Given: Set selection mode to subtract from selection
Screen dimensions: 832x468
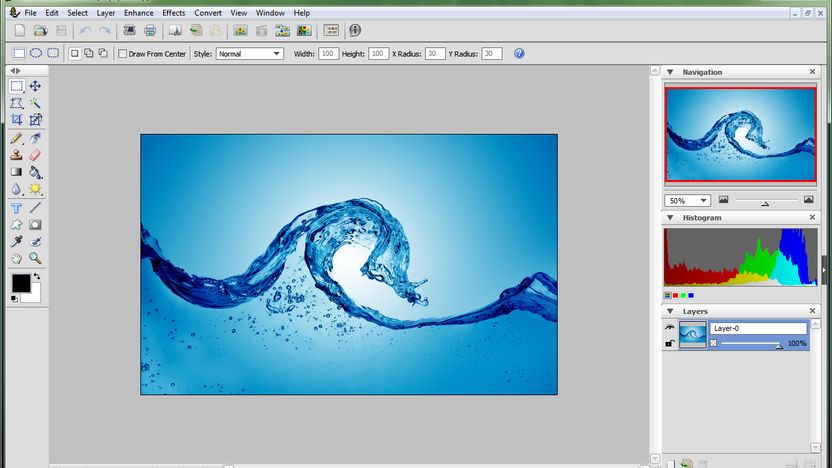Looking at the screenshot, I should tap(103, 53).
